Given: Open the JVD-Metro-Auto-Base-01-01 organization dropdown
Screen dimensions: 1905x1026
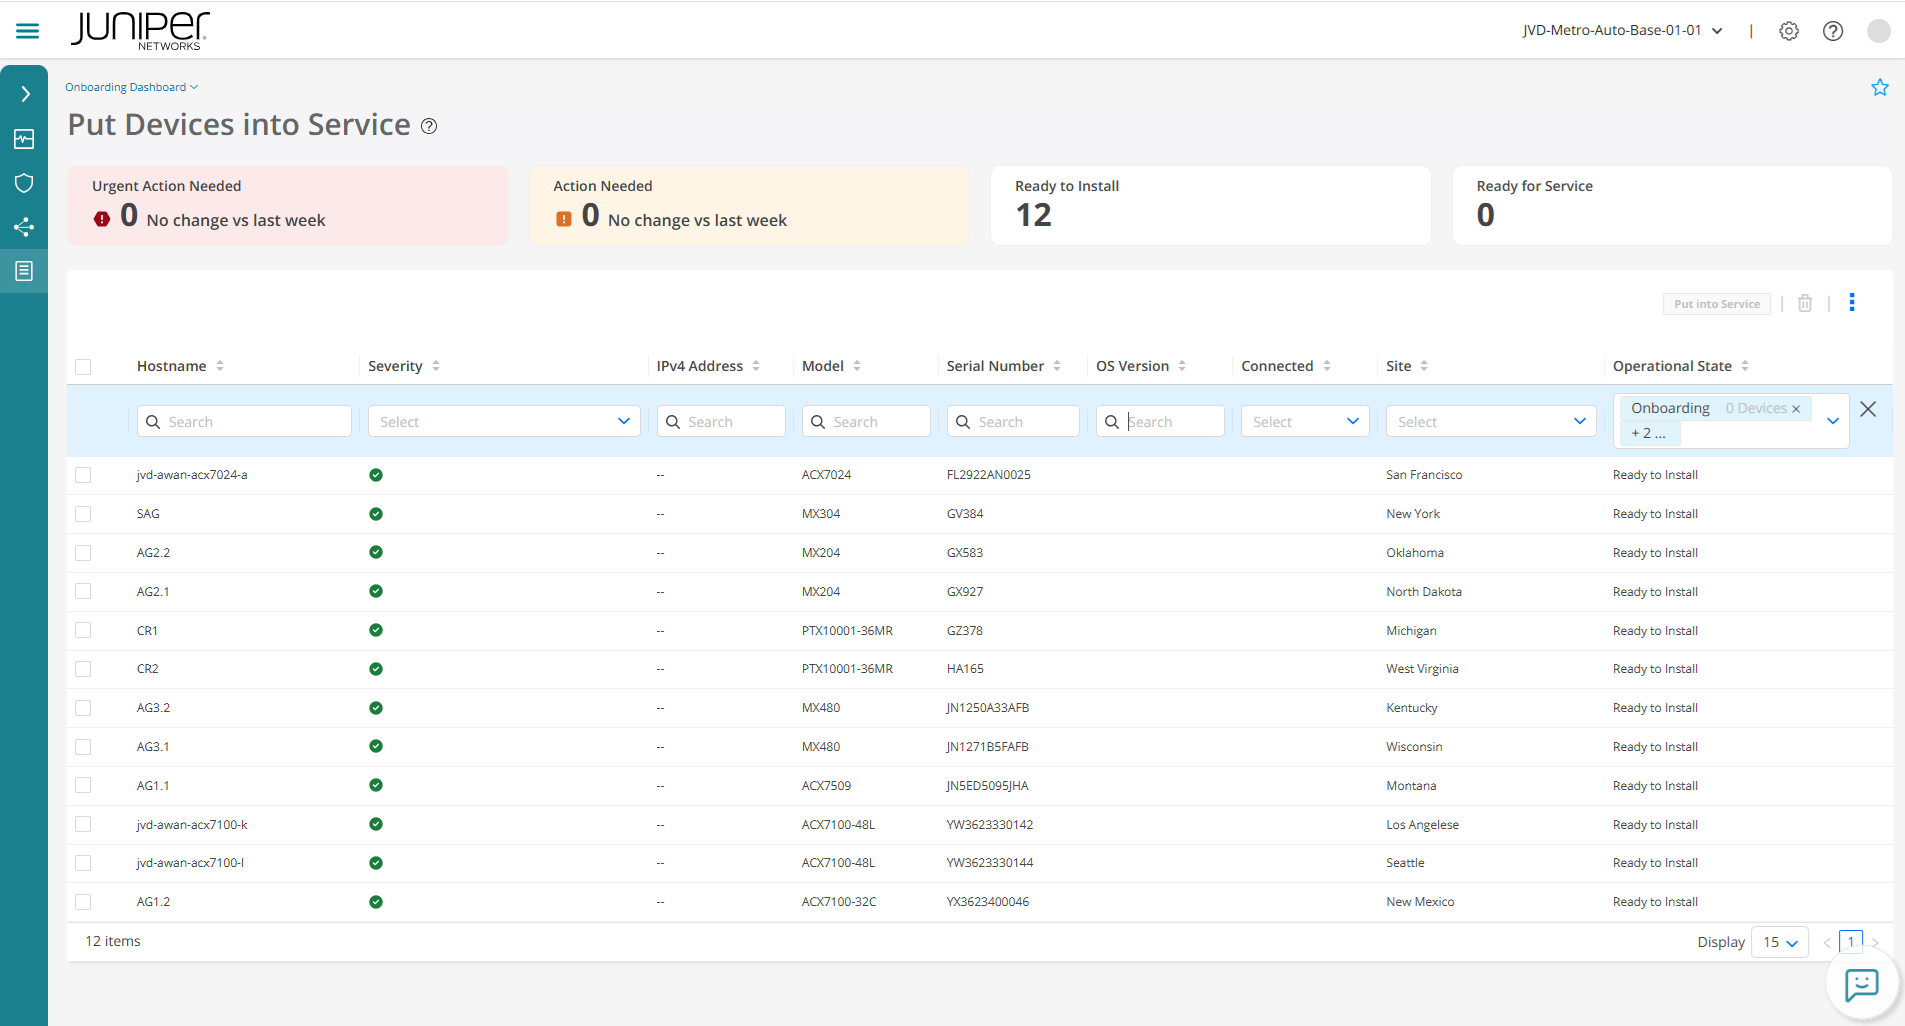Looking at the screenshot, I should pos(1622,31).
